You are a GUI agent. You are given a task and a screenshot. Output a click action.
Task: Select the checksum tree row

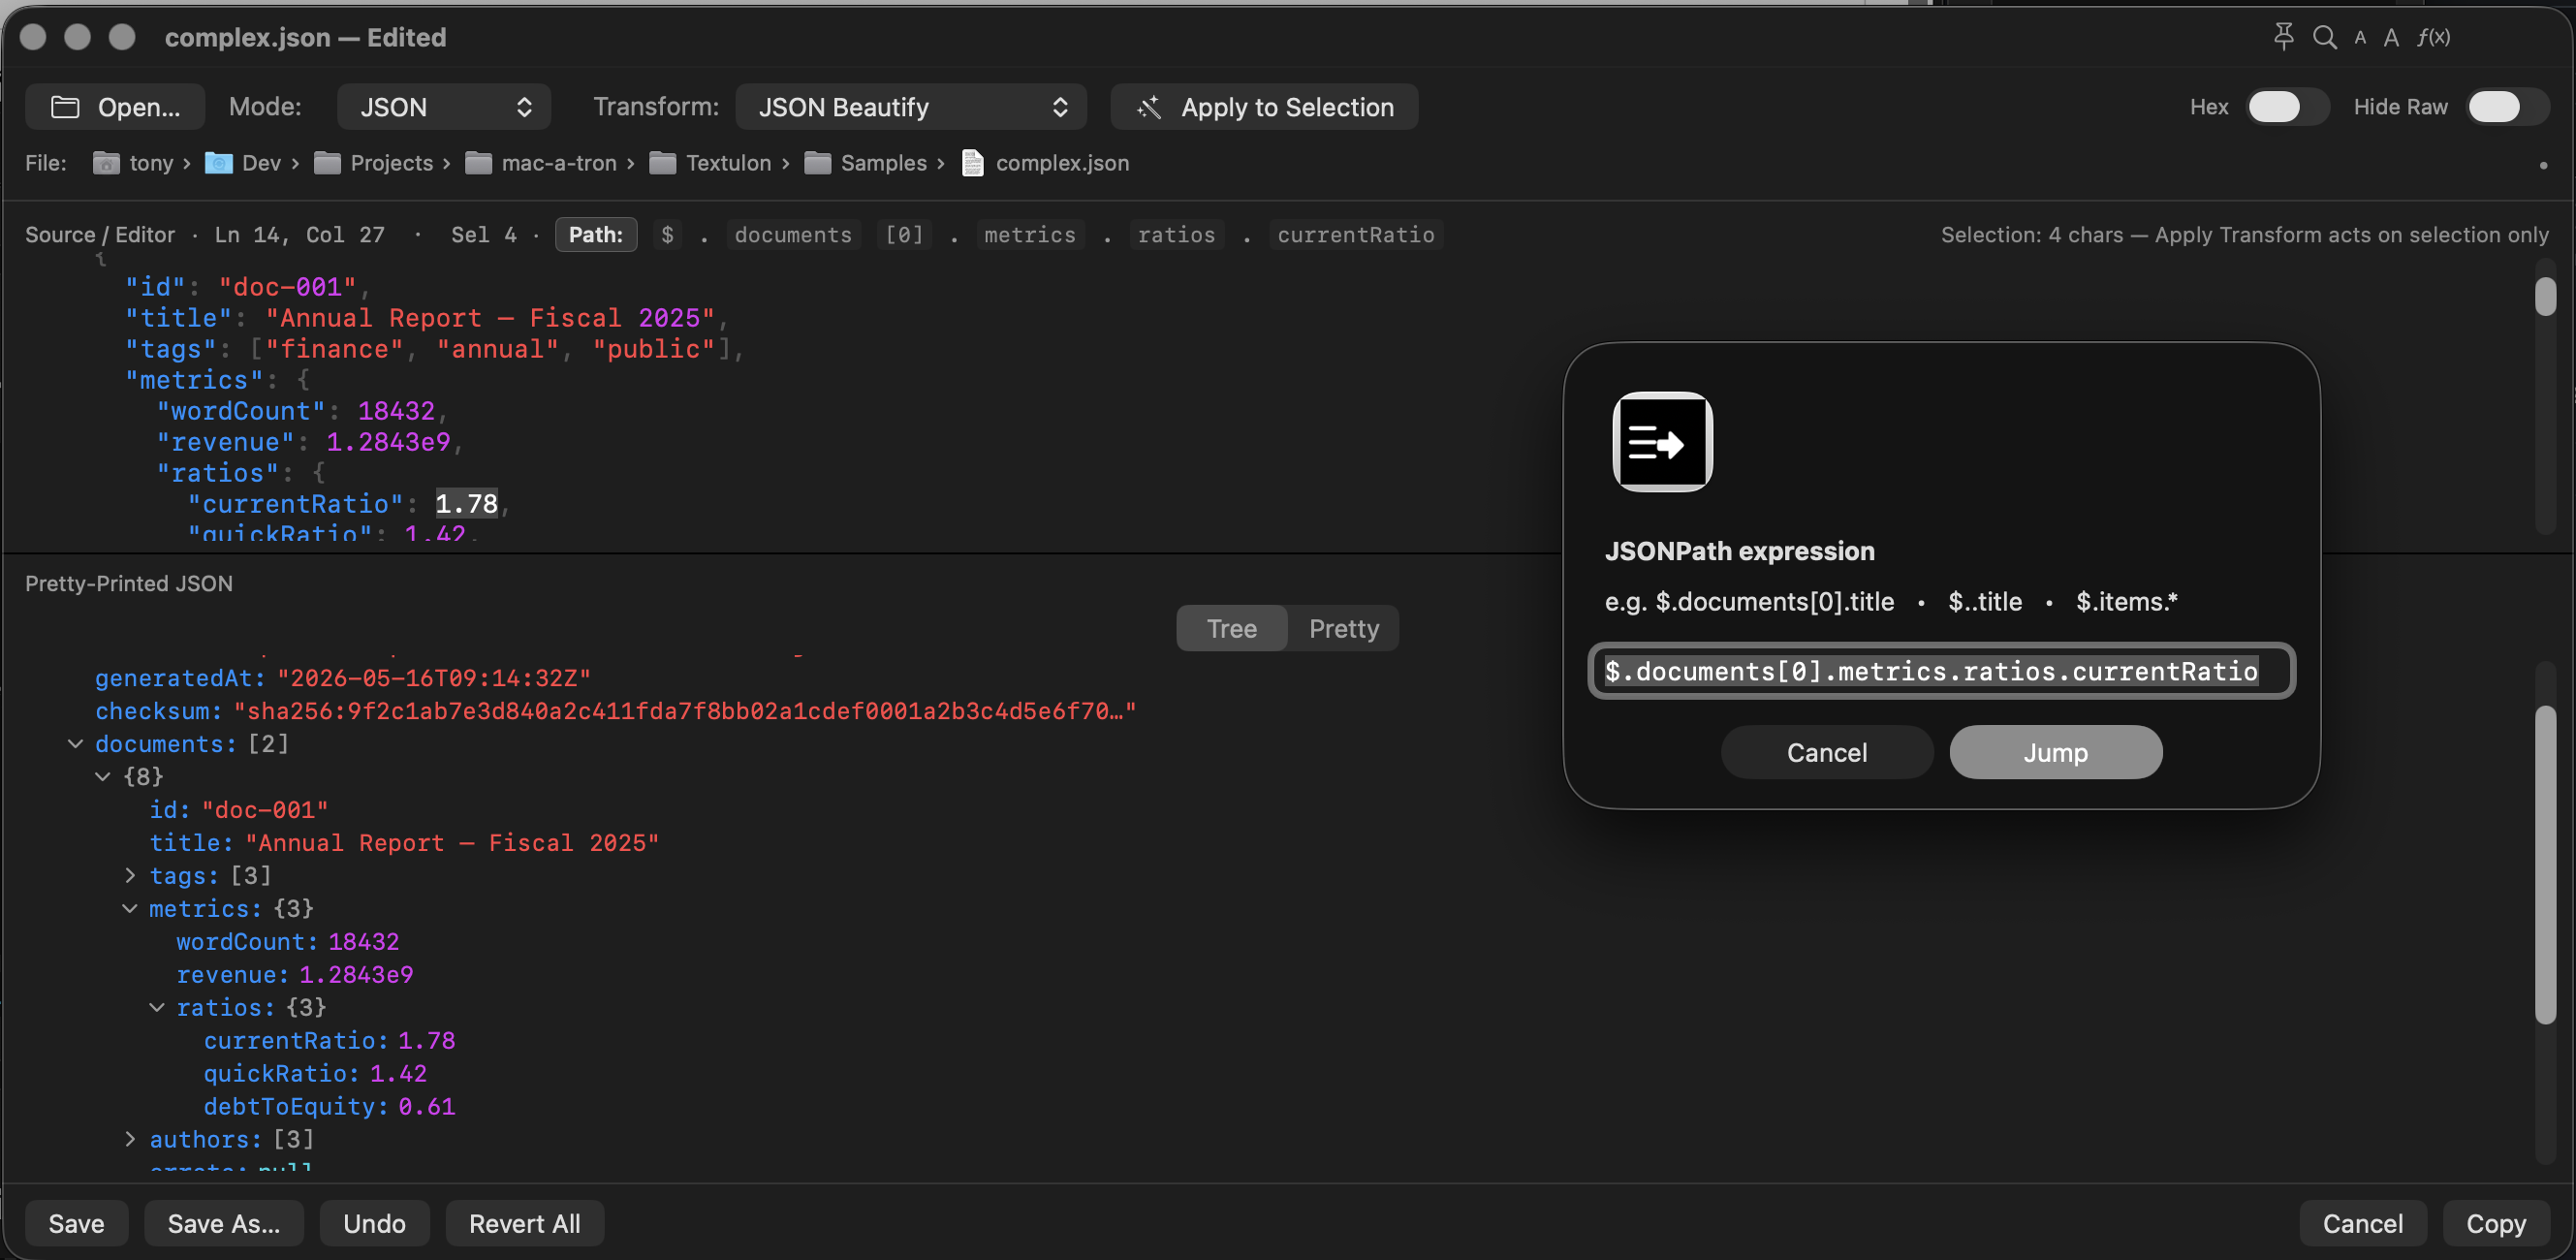pyautogui.click(x=615, y=710)
